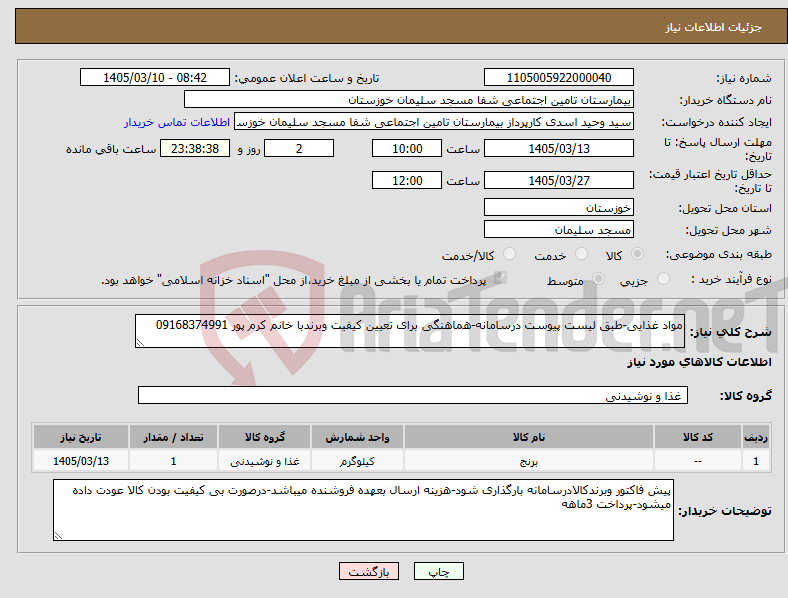This screenshot has width=788, height=598.
Task: Click the واحد شمارش column header
Action: click(357, 437)
